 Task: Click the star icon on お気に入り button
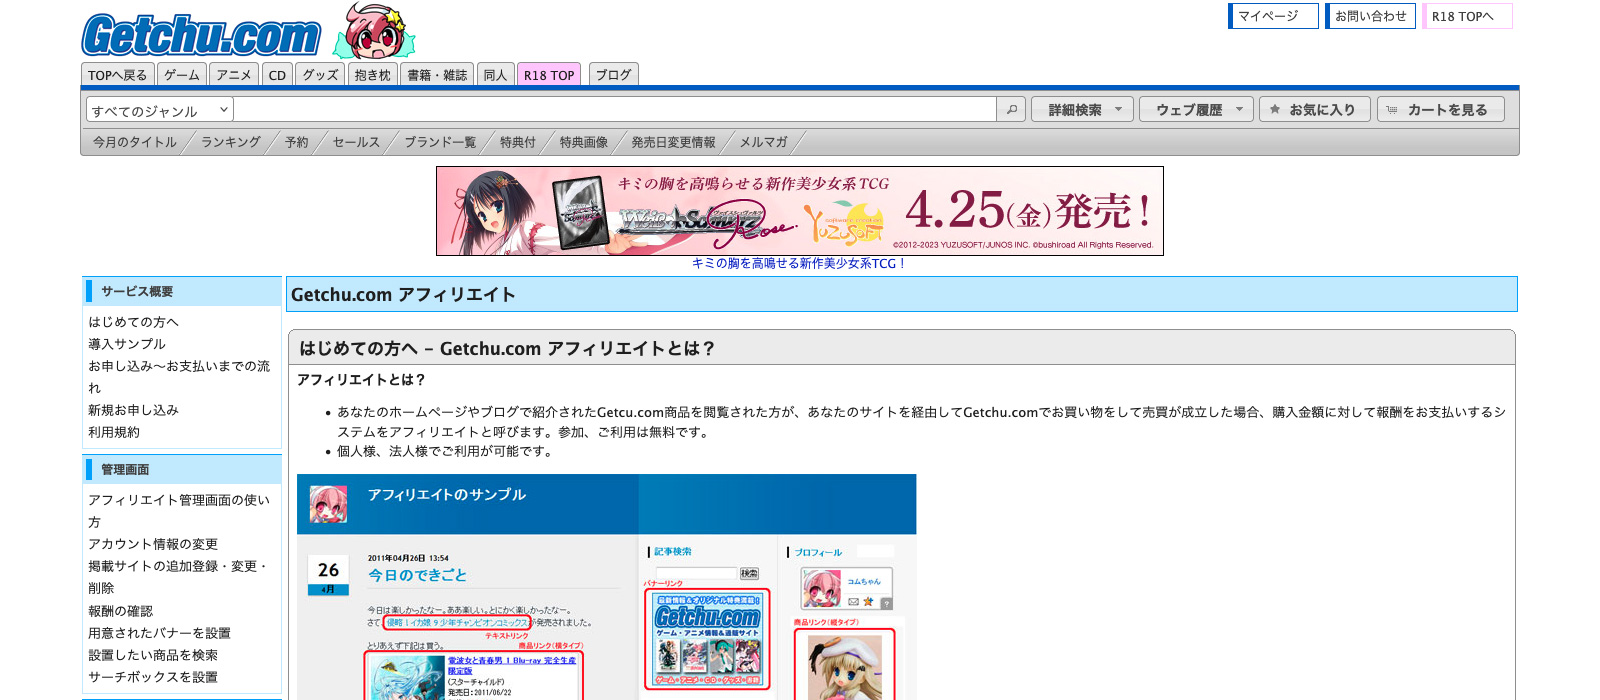click(x=1275, y=110)
